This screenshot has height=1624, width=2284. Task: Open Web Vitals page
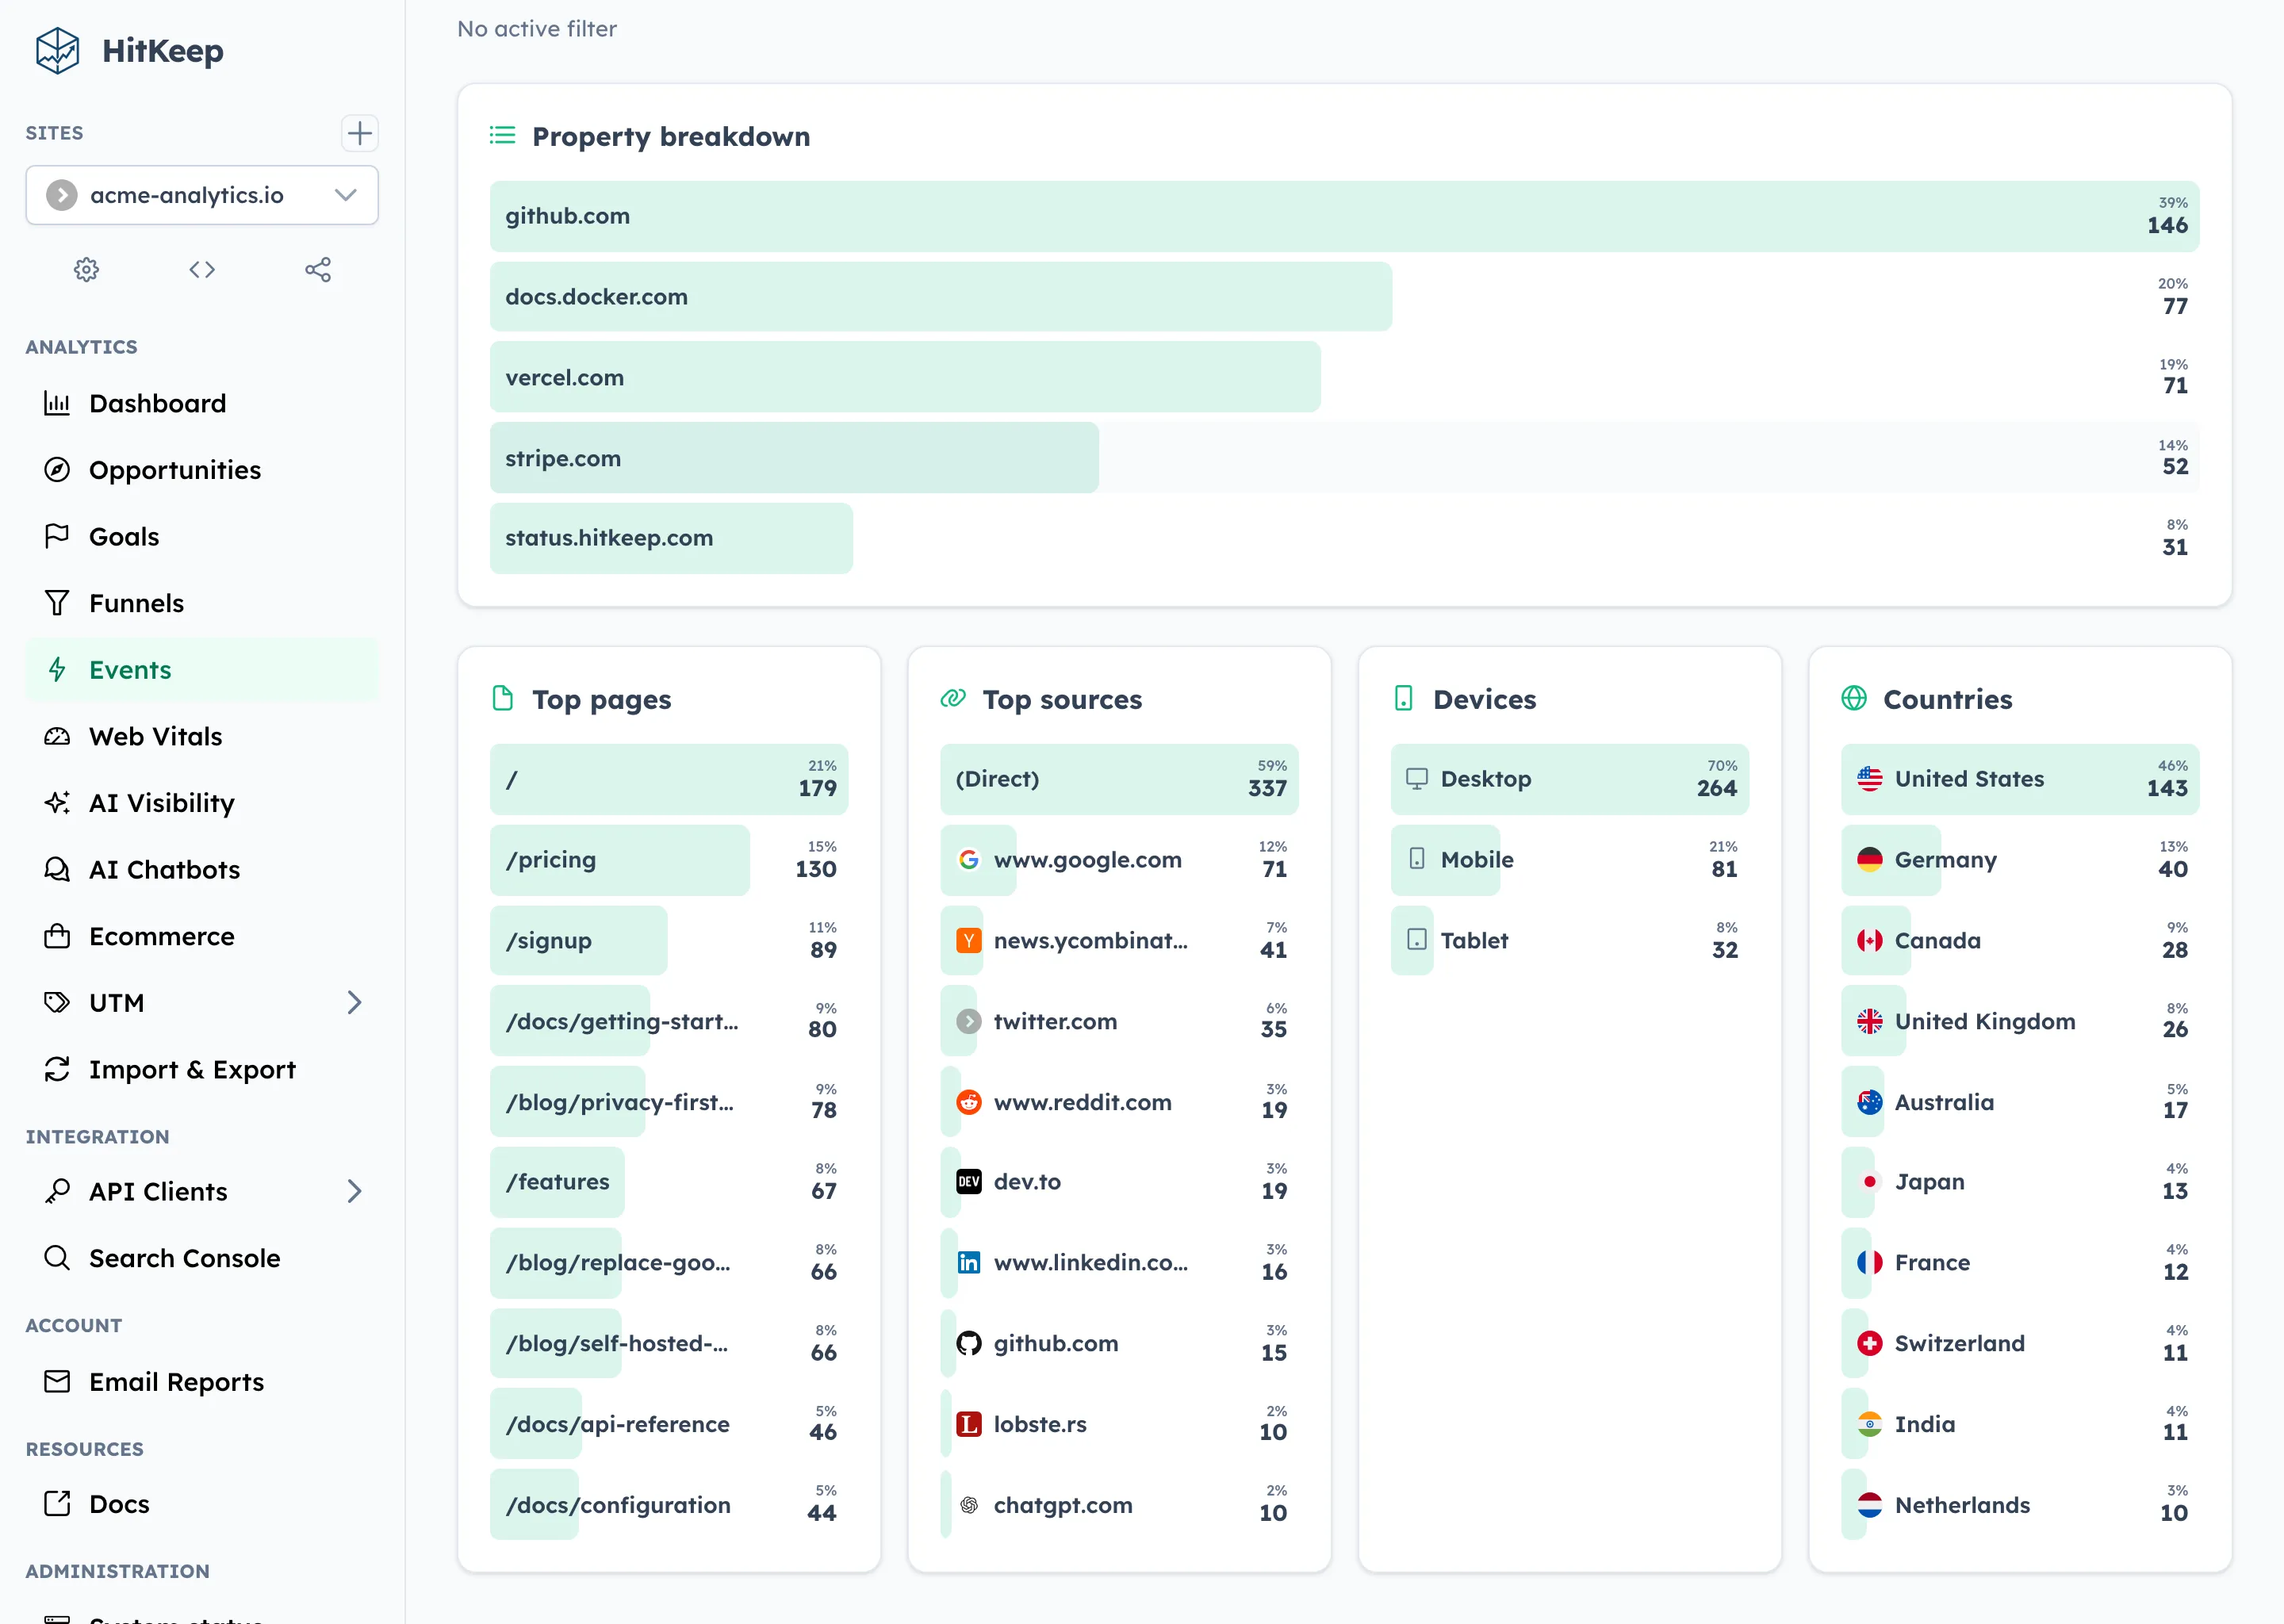pos(202,737)
